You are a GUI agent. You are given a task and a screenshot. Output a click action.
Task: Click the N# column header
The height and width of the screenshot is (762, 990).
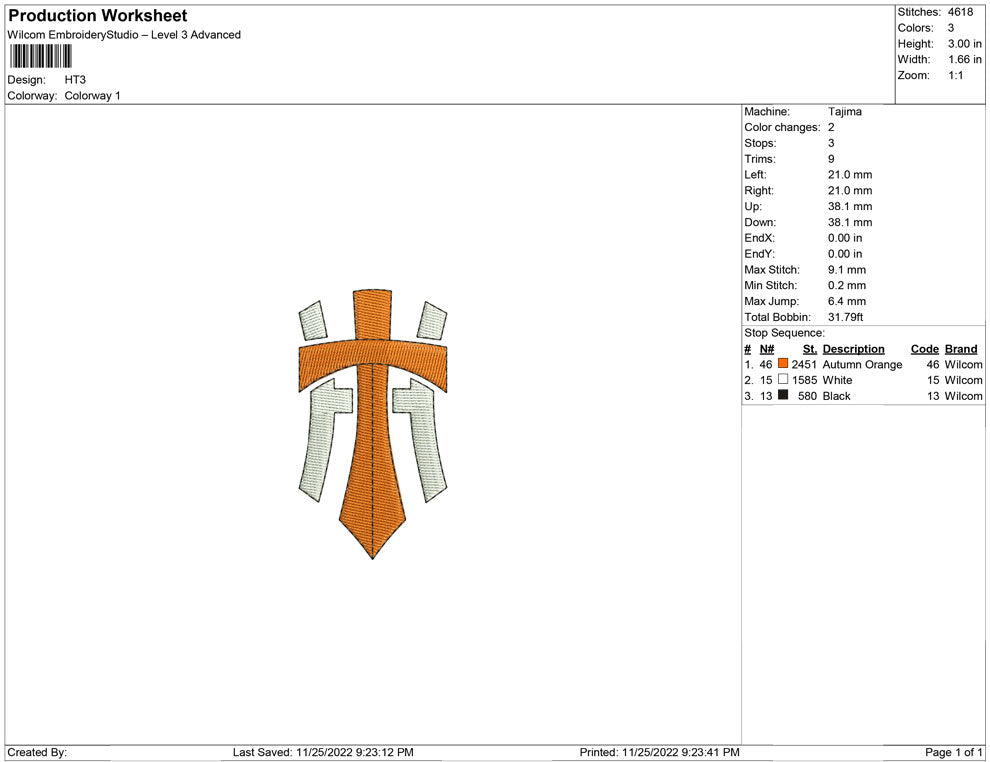[x=767, y=349]
